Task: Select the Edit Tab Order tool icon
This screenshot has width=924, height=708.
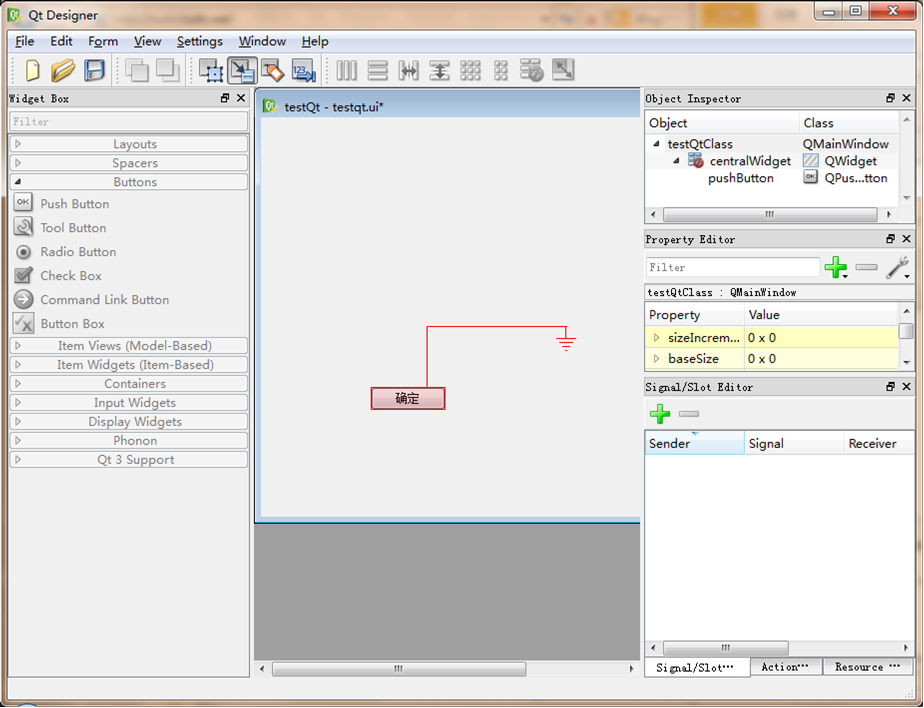Action: click(x=303, y=70)
